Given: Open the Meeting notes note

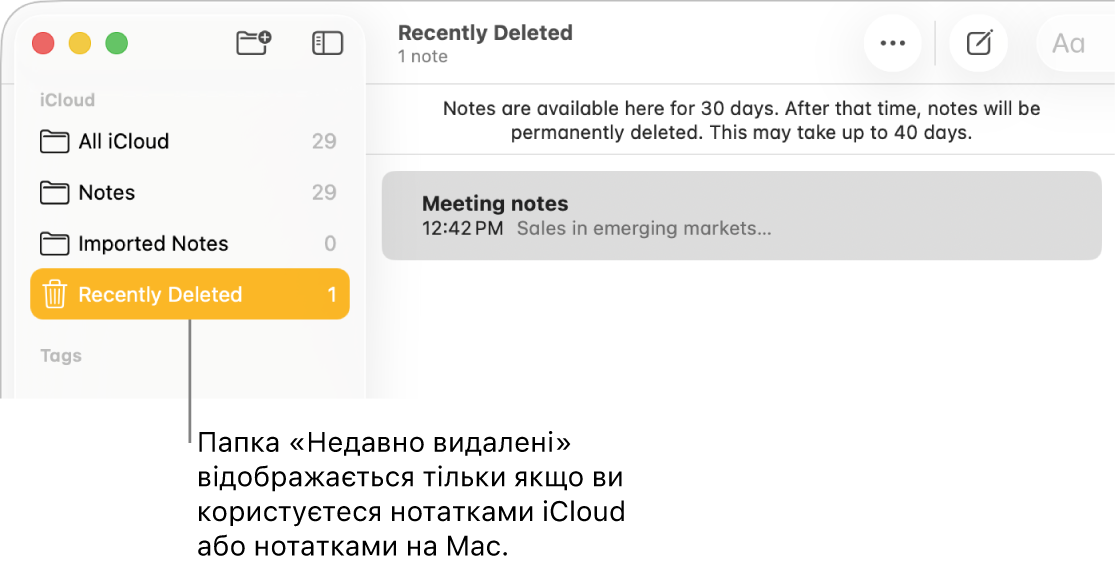Looking at the screenshot, I should (x=742, y=215).
